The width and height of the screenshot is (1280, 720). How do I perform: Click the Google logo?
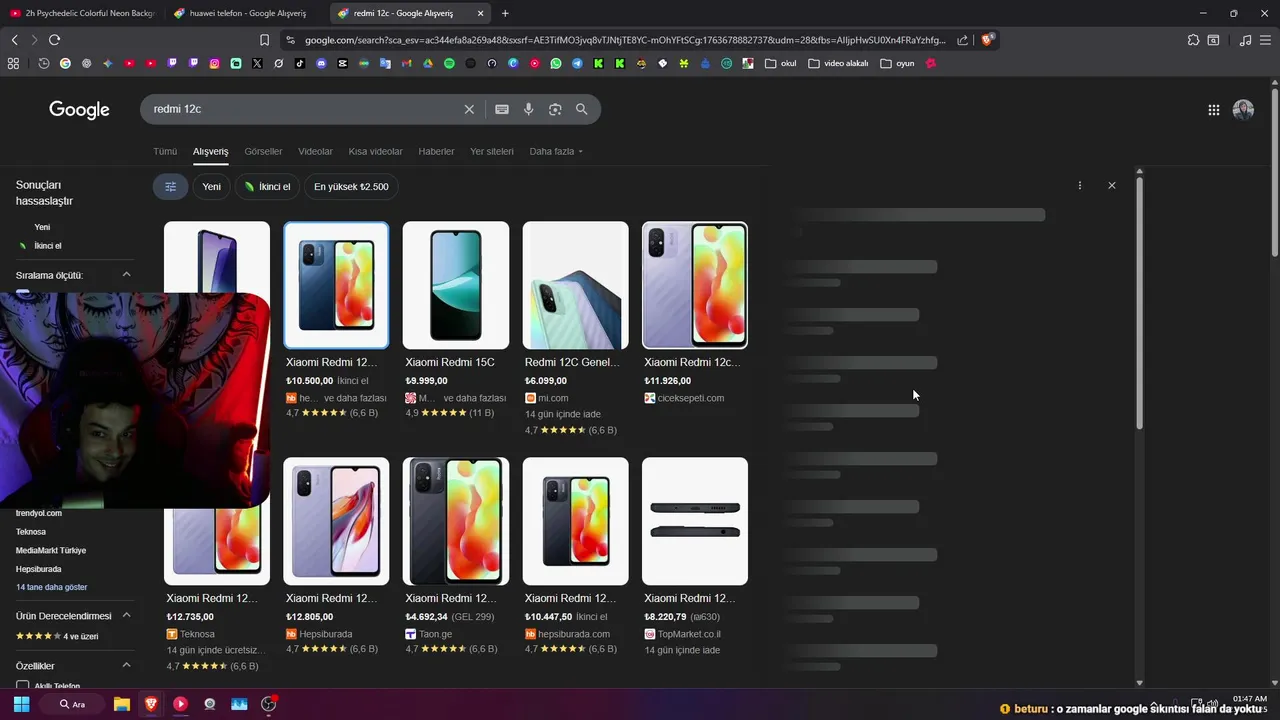(79, 110)
